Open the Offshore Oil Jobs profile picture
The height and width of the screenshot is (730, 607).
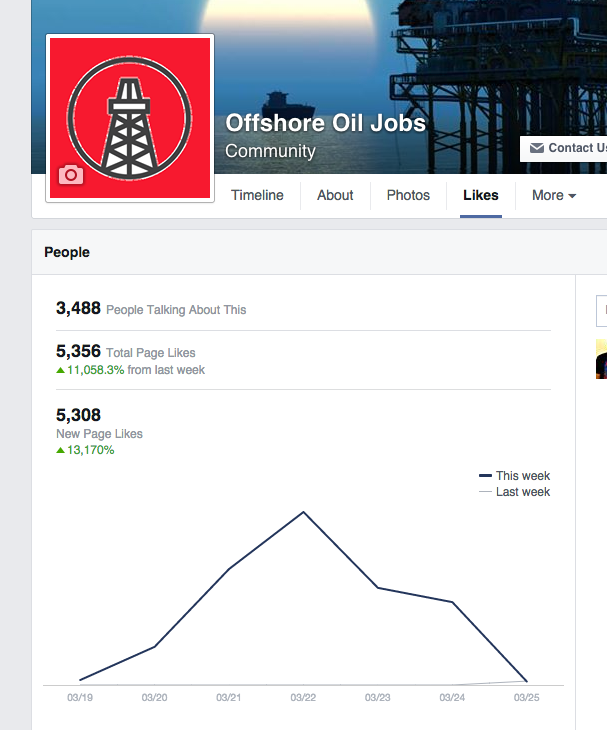coord(130,118)
